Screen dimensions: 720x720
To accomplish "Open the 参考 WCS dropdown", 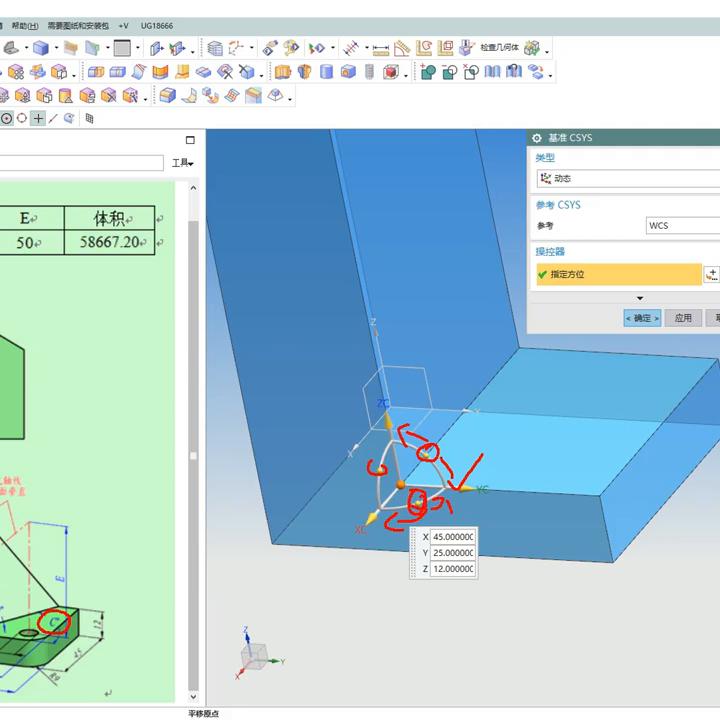I will [682, 226].
